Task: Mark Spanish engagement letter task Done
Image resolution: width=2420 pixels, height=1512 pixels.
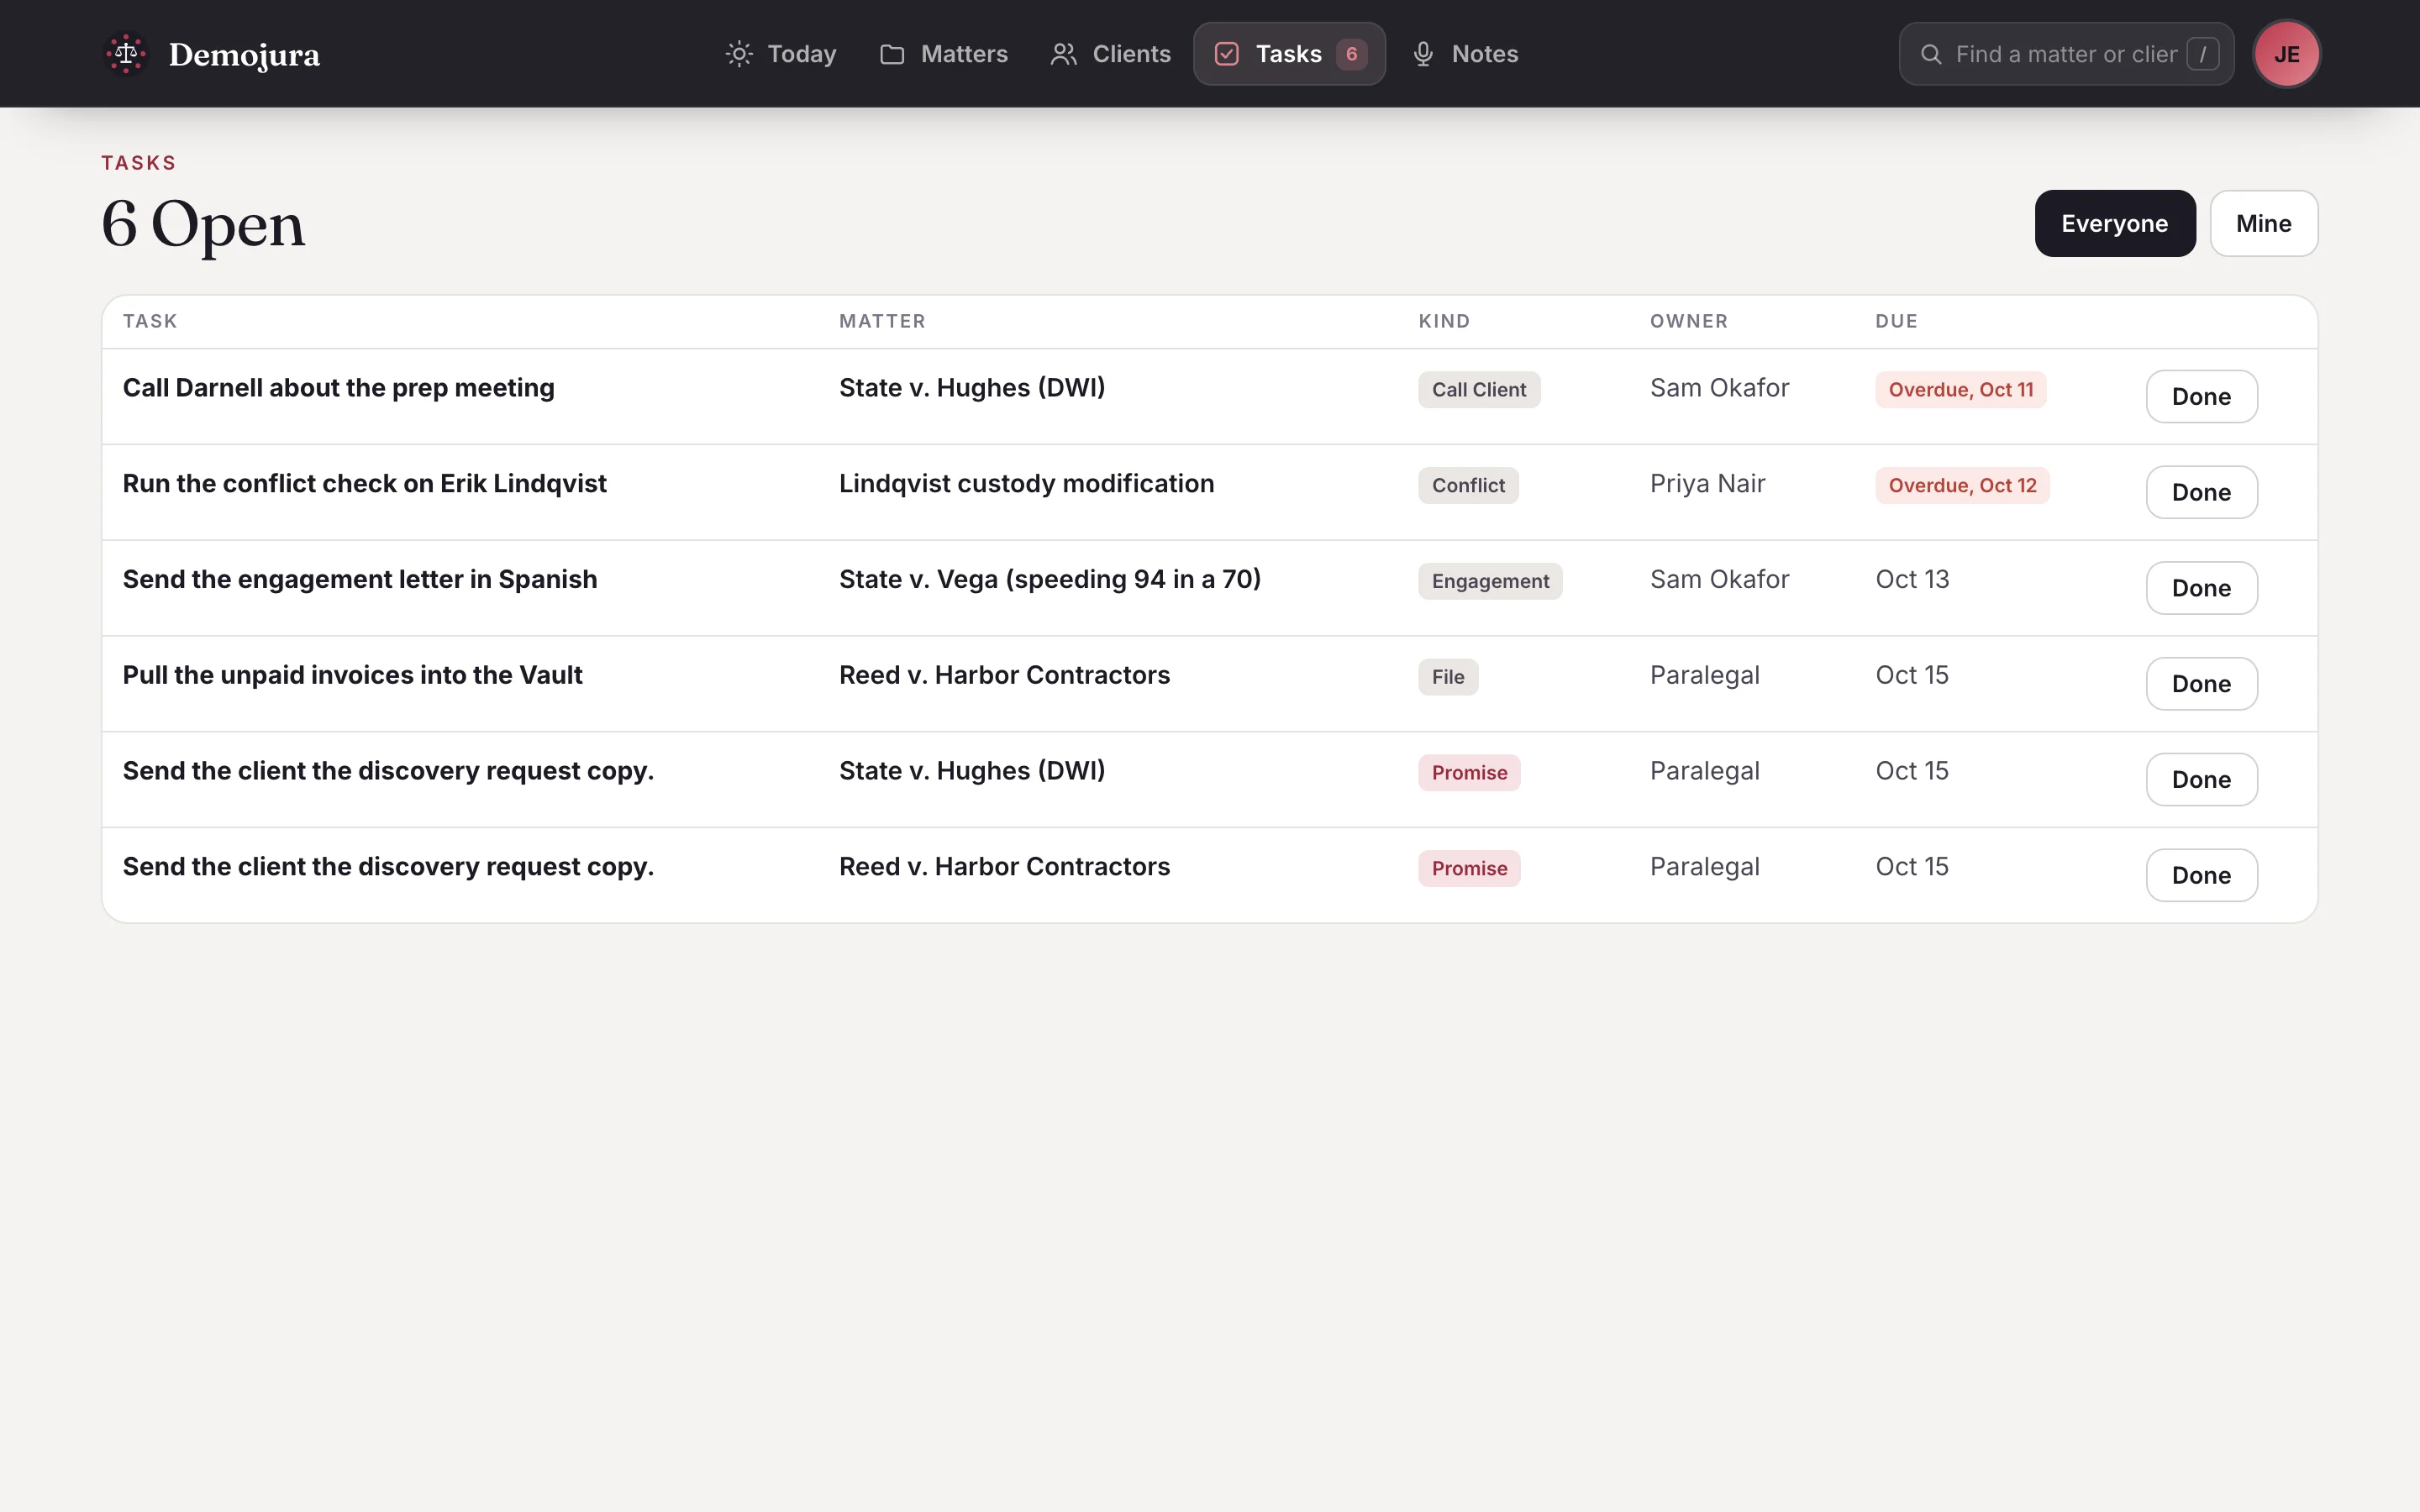Action: click(2201, 588)
